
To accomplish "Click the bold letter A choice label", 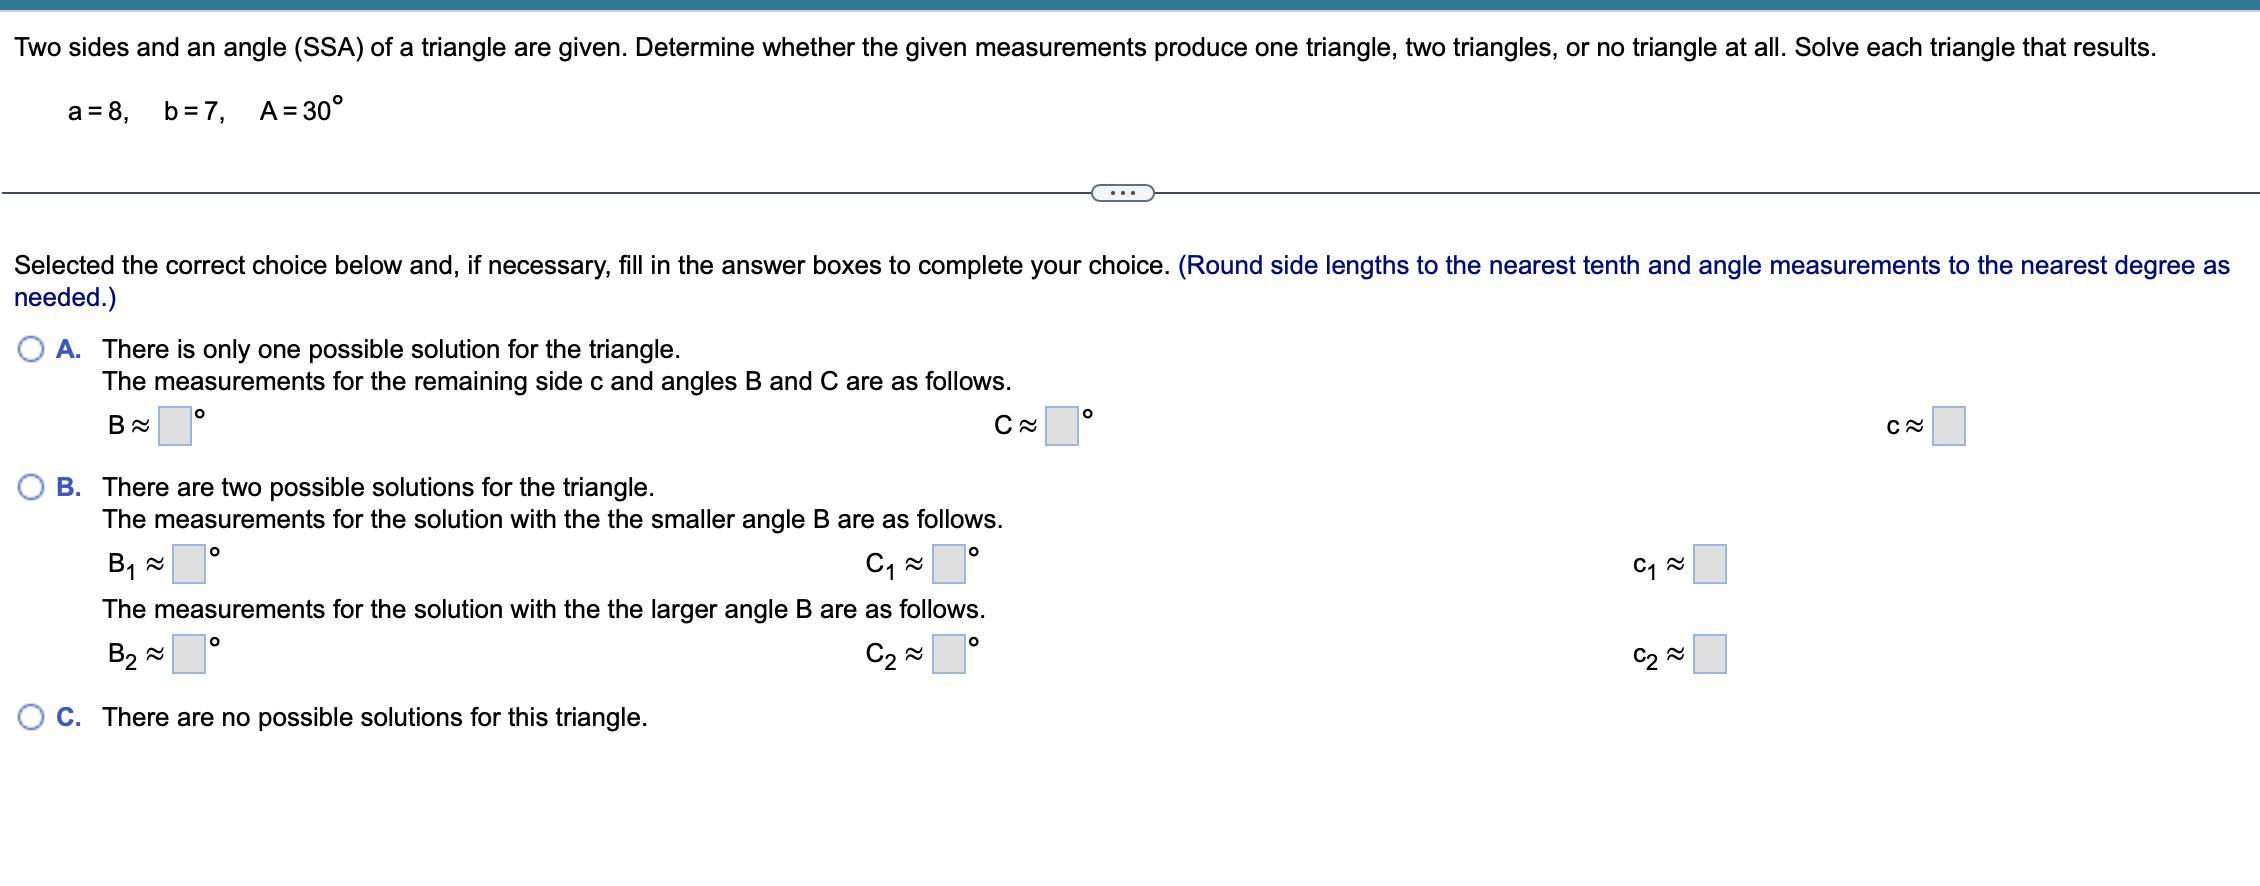I will (x=68, y=349).
